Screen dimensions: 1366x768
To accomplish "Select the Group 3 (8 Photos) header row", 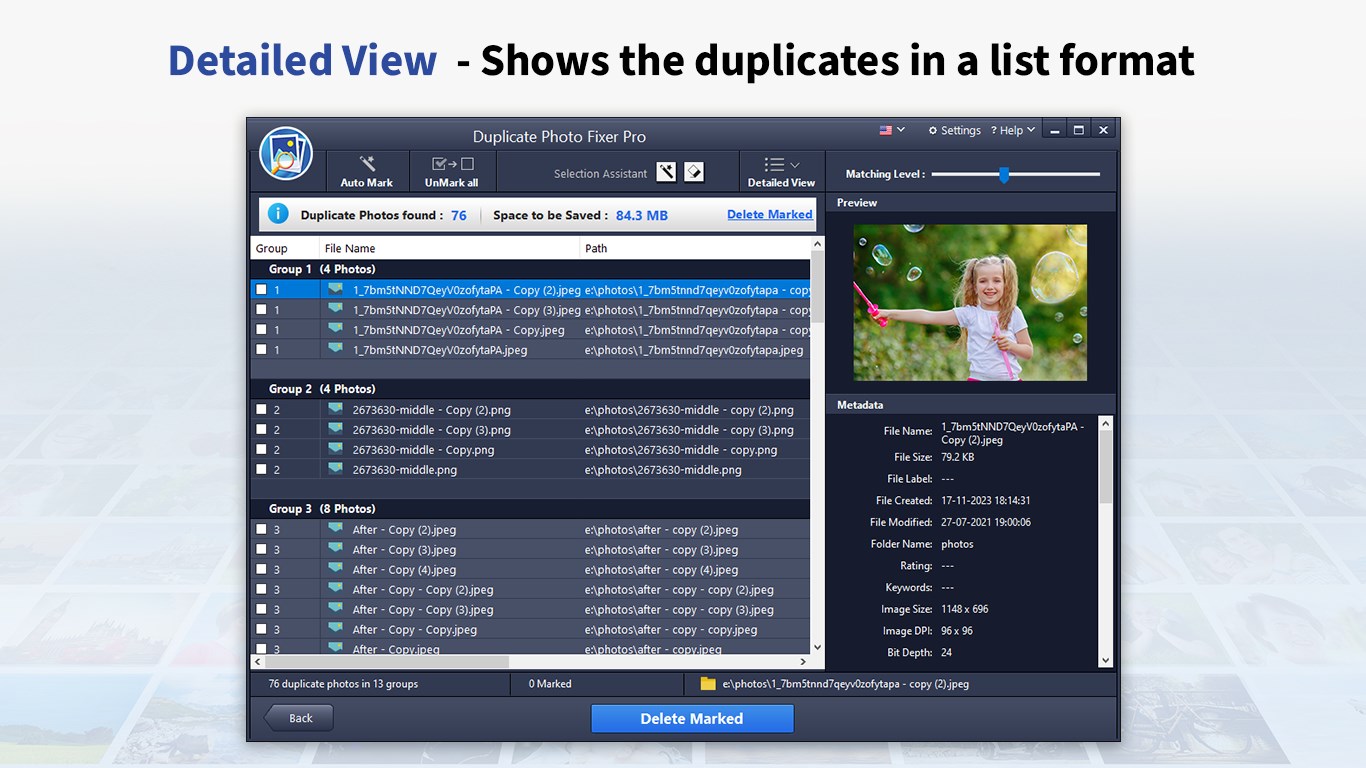I will tap(530, 509).
